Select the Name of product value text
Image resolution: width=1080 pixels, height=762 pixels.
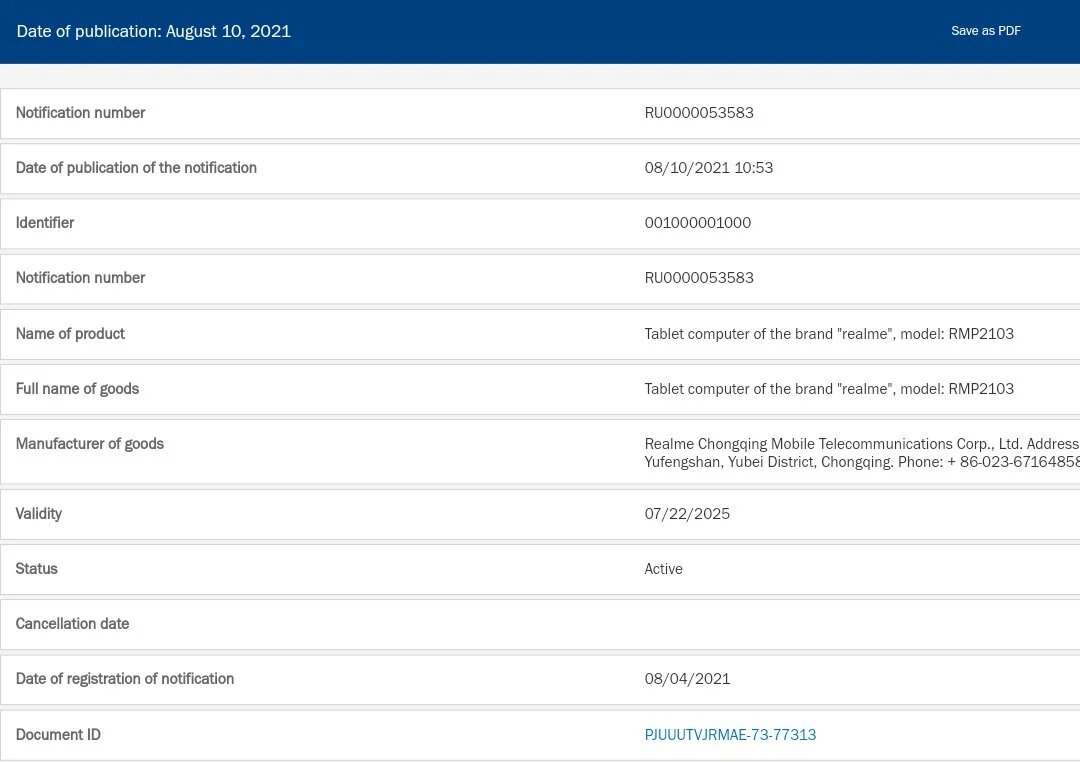[829, 334]
